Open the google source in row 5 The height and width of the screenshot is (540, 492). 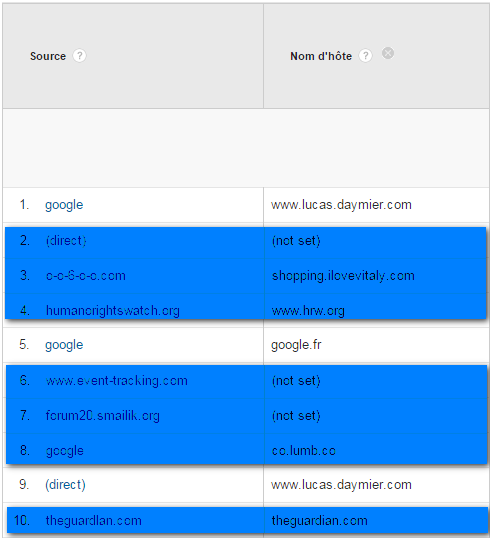64,345
